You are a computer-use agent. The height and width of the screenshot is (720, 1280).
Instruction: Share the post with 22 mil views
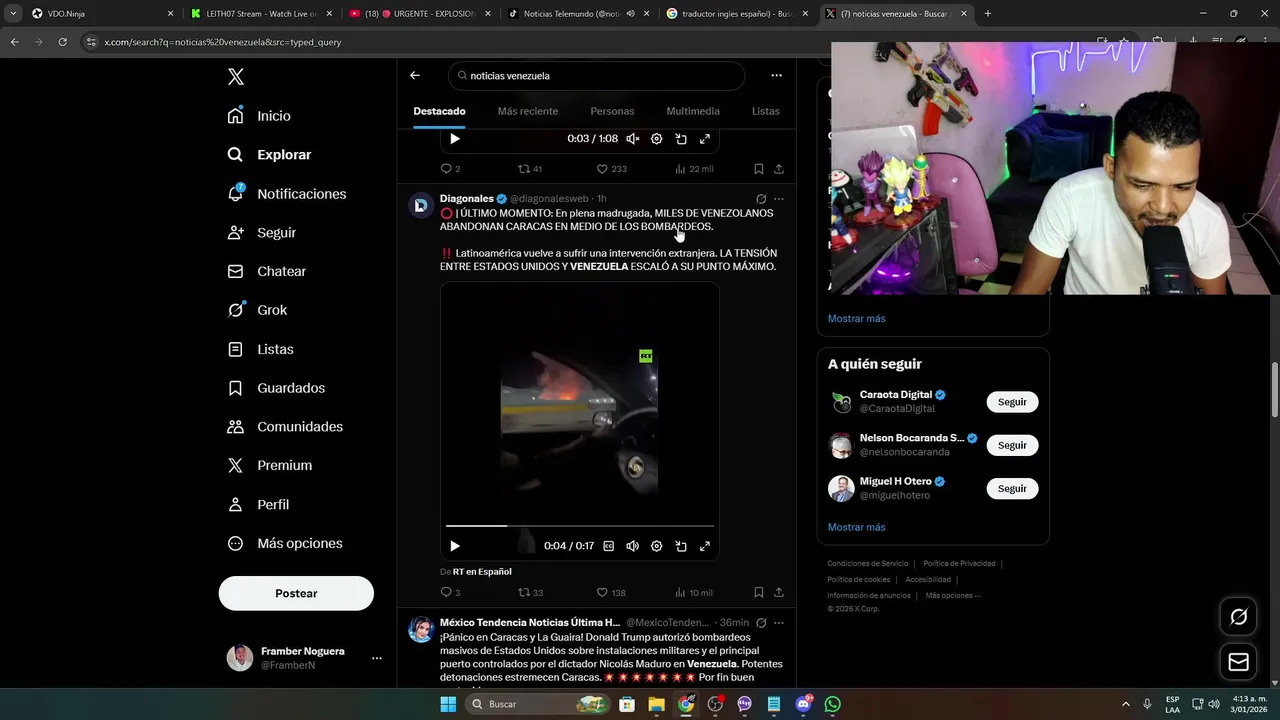(x=779, y=169)
